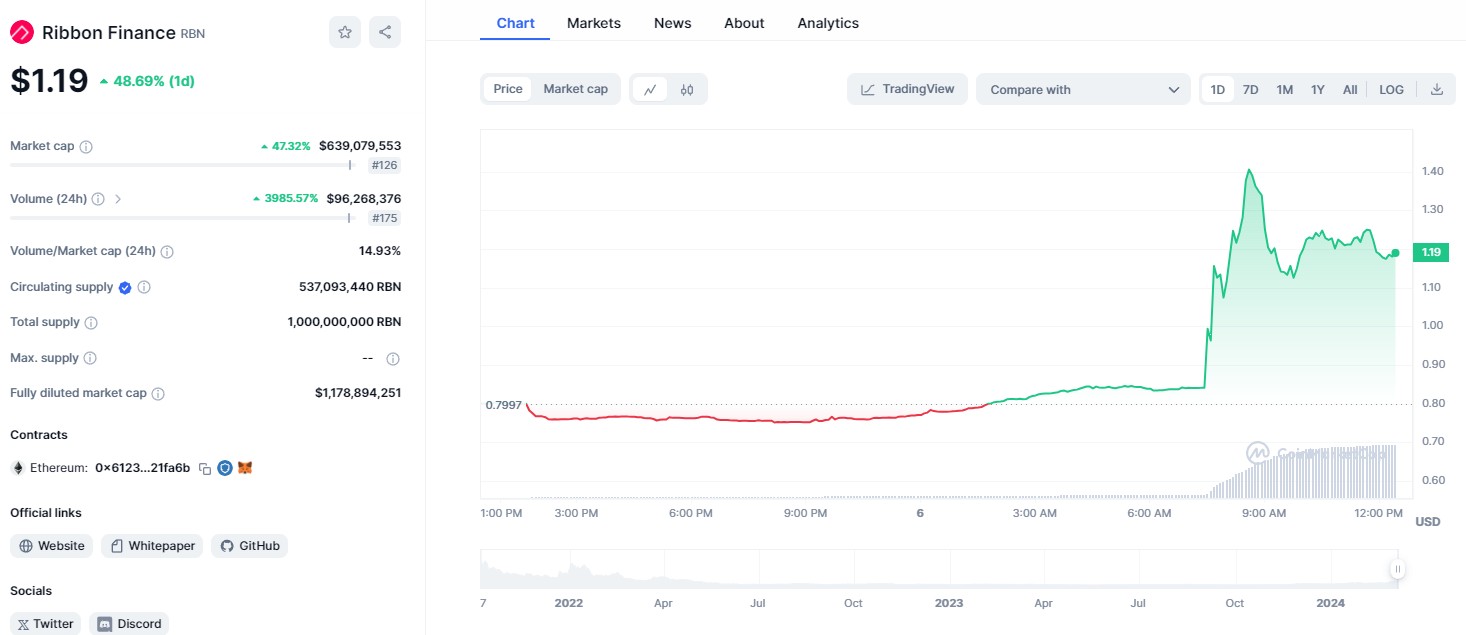Show info tooltip for Circulating supply
Viewport: 1466px width, 635px height.
(144, 287)
